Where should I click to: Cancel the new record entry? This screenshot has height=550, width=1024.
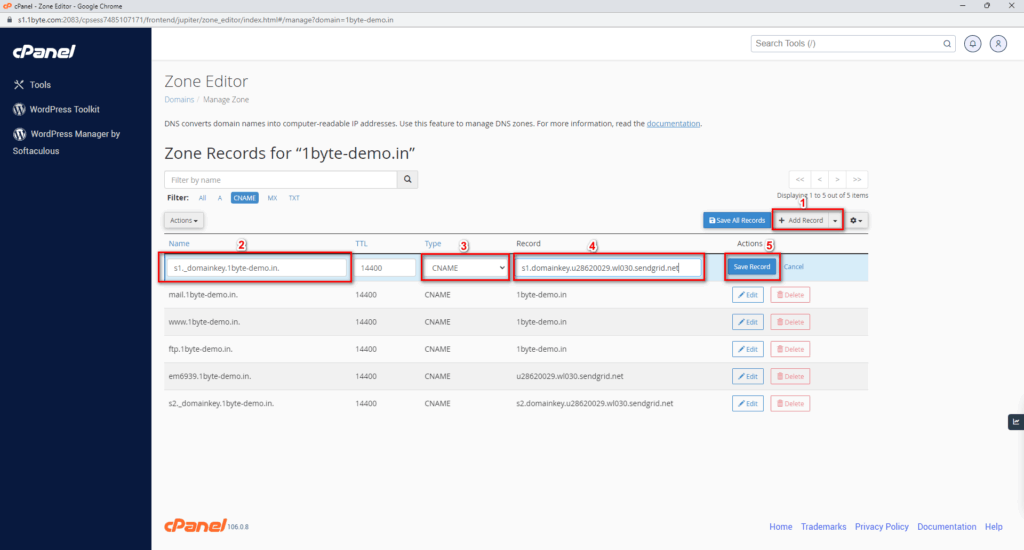coord(793,267)
